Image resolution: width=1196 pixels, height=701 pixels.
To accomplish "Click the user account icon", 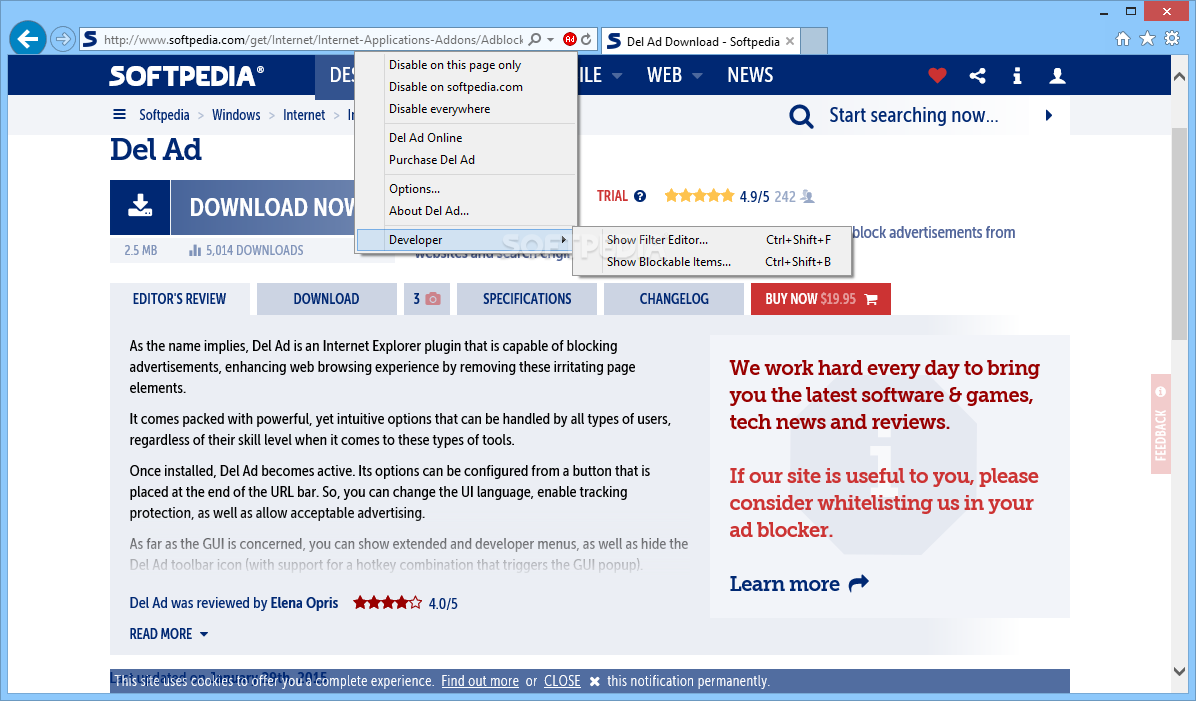I will click(x=1057, y=76).
